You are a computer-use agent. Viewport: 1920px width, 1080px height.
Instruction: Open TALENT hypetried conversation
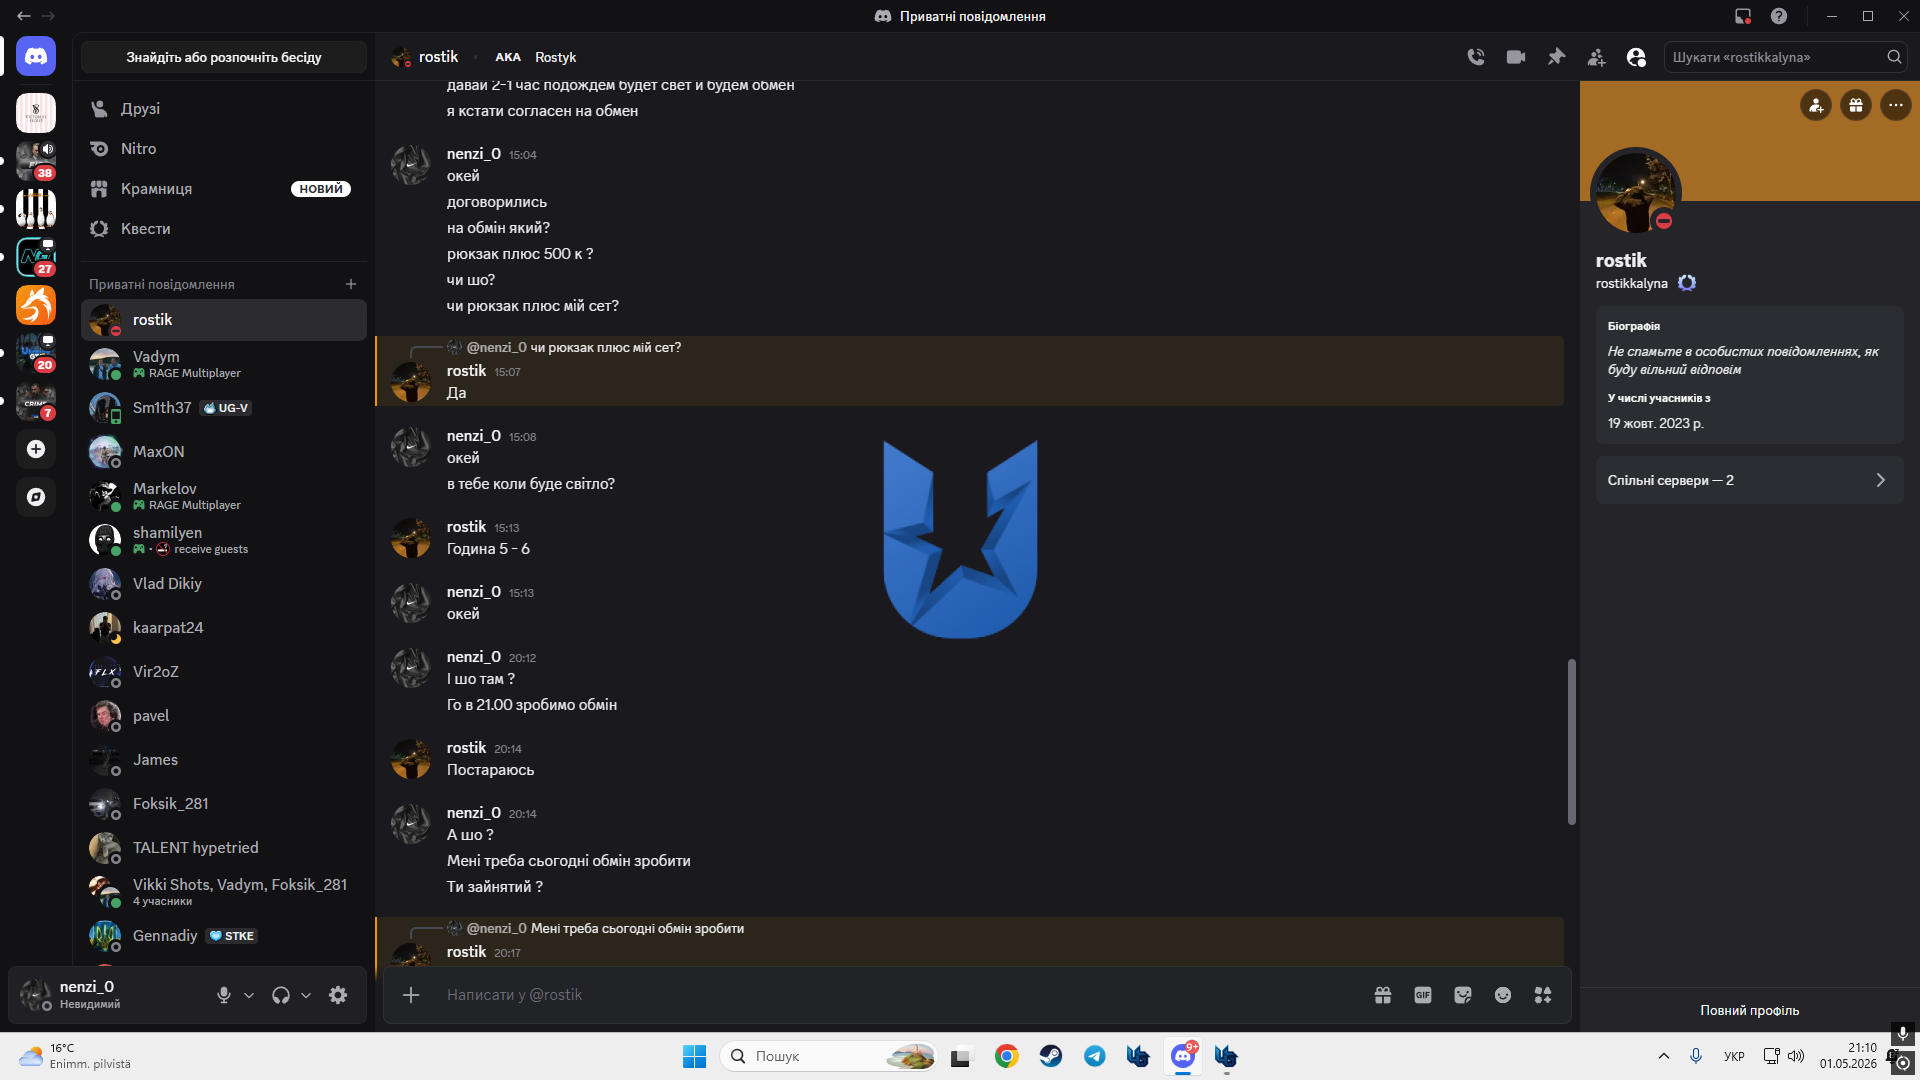pos(224,848)
